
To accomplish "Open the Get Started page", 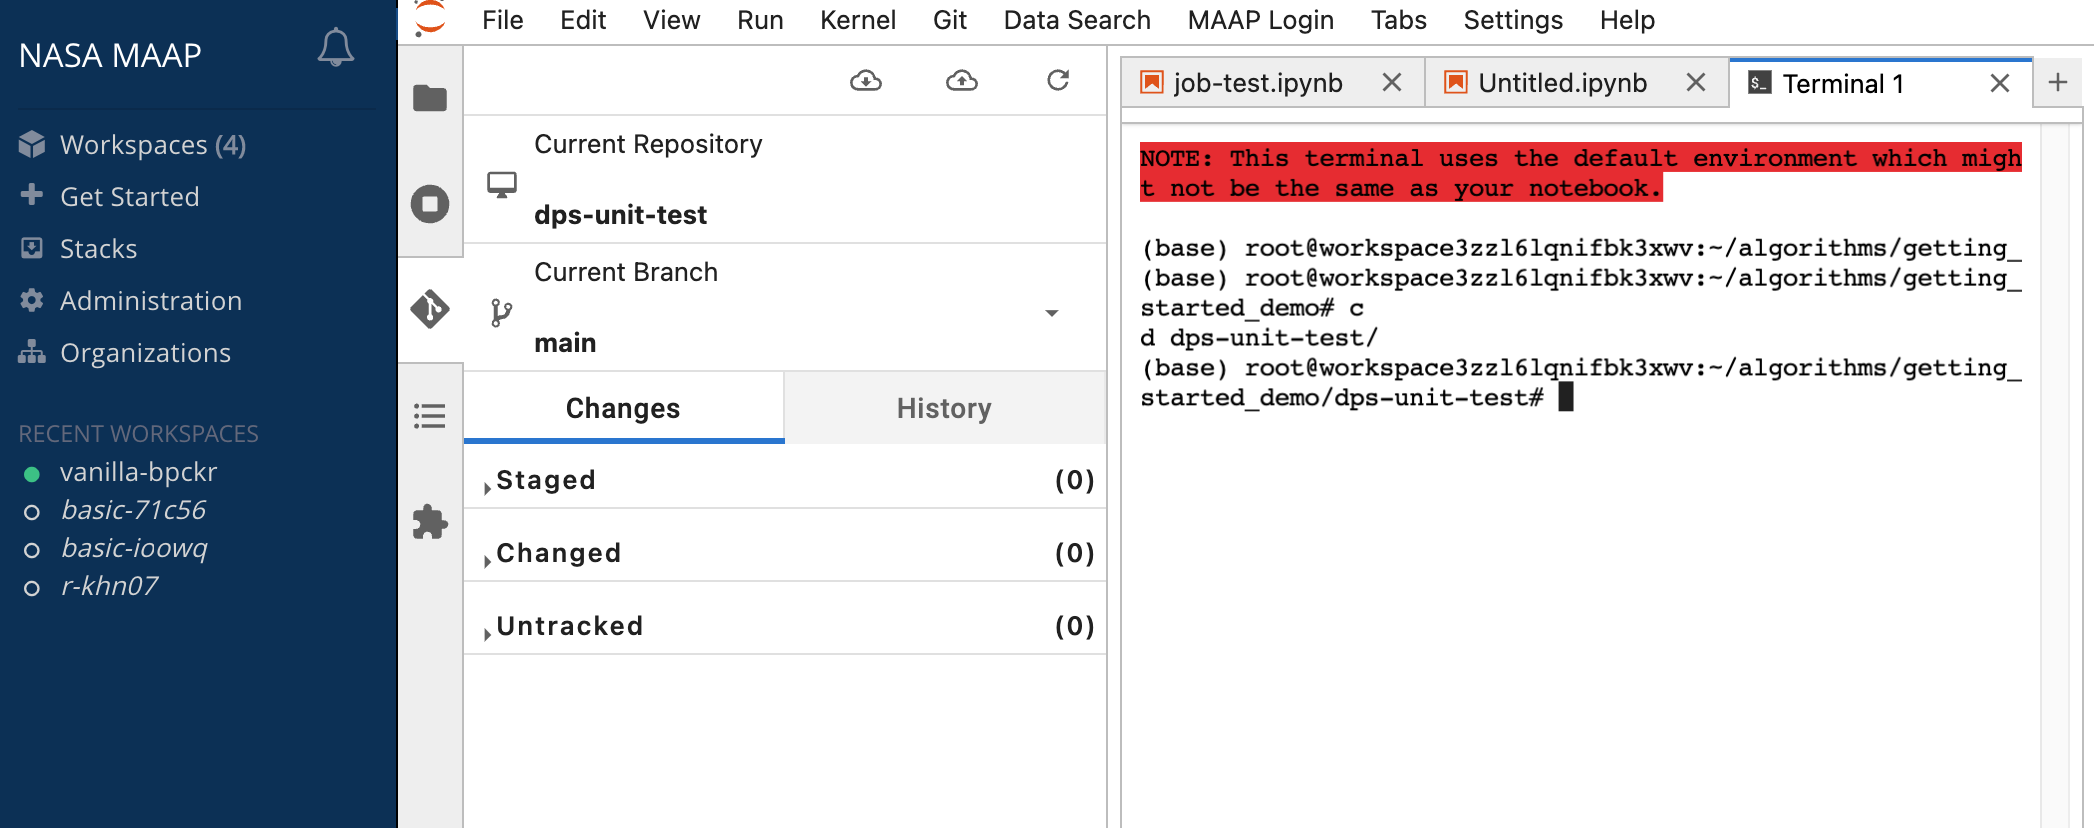I will pyautogui.click(x=130, y=197).
